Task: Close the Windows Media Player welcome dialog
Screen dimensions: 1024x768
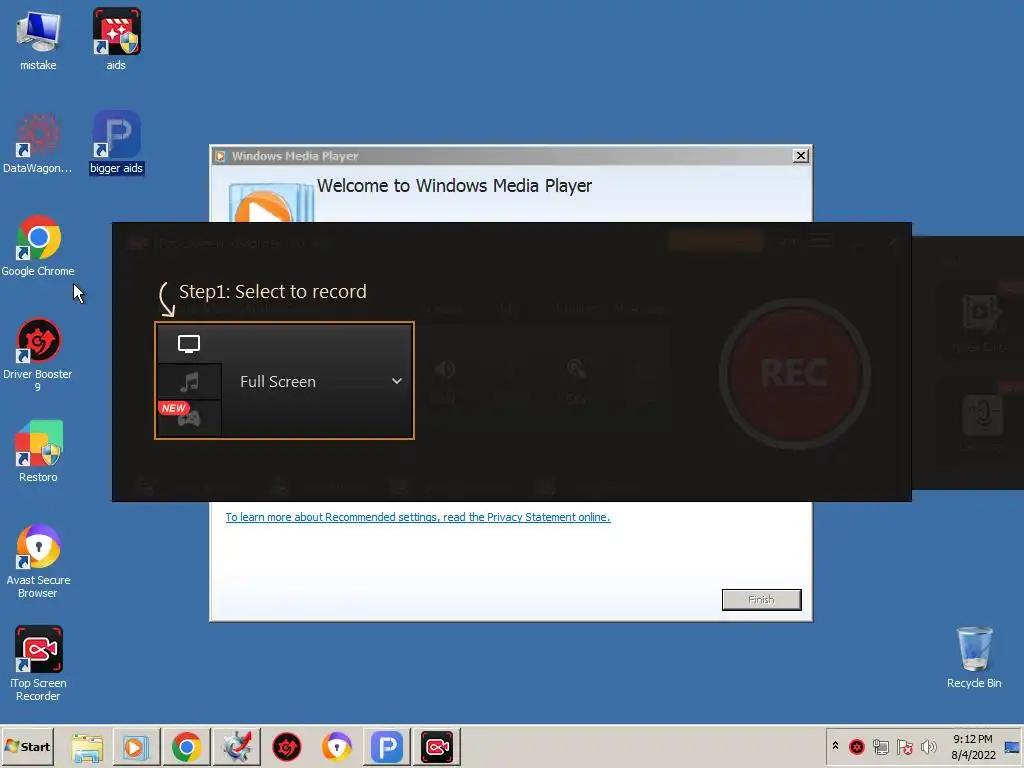Action: click(801, 155)
